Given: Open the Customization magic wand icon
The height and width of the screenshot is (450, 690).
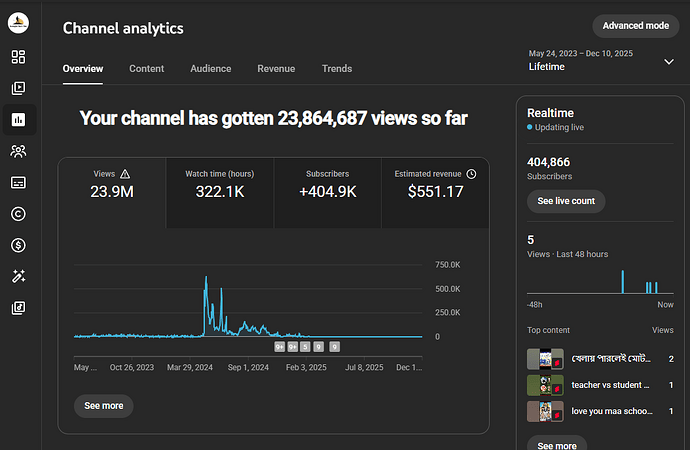Looking at the screenshot, I should [x=18, y=276].
